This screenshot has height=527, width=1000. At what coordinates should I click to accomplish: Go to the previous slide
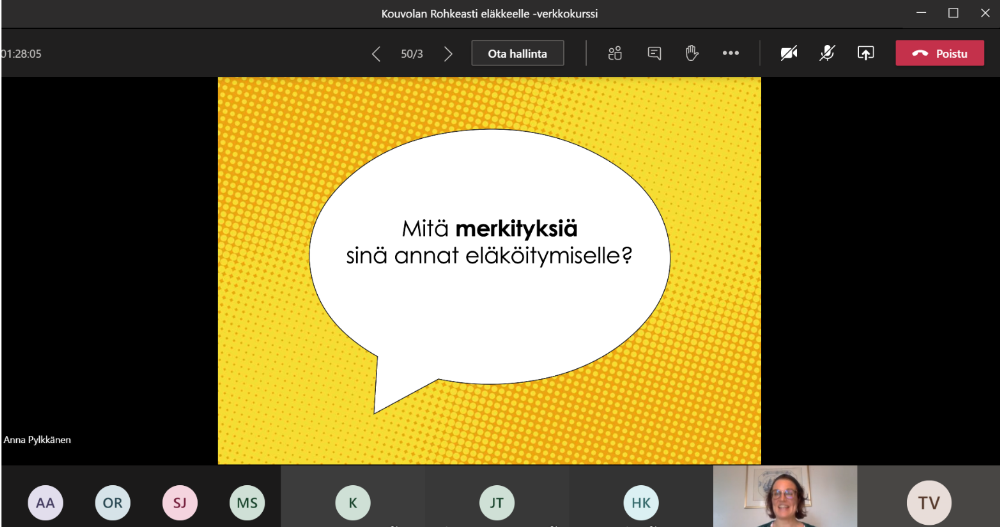point(376,54)
